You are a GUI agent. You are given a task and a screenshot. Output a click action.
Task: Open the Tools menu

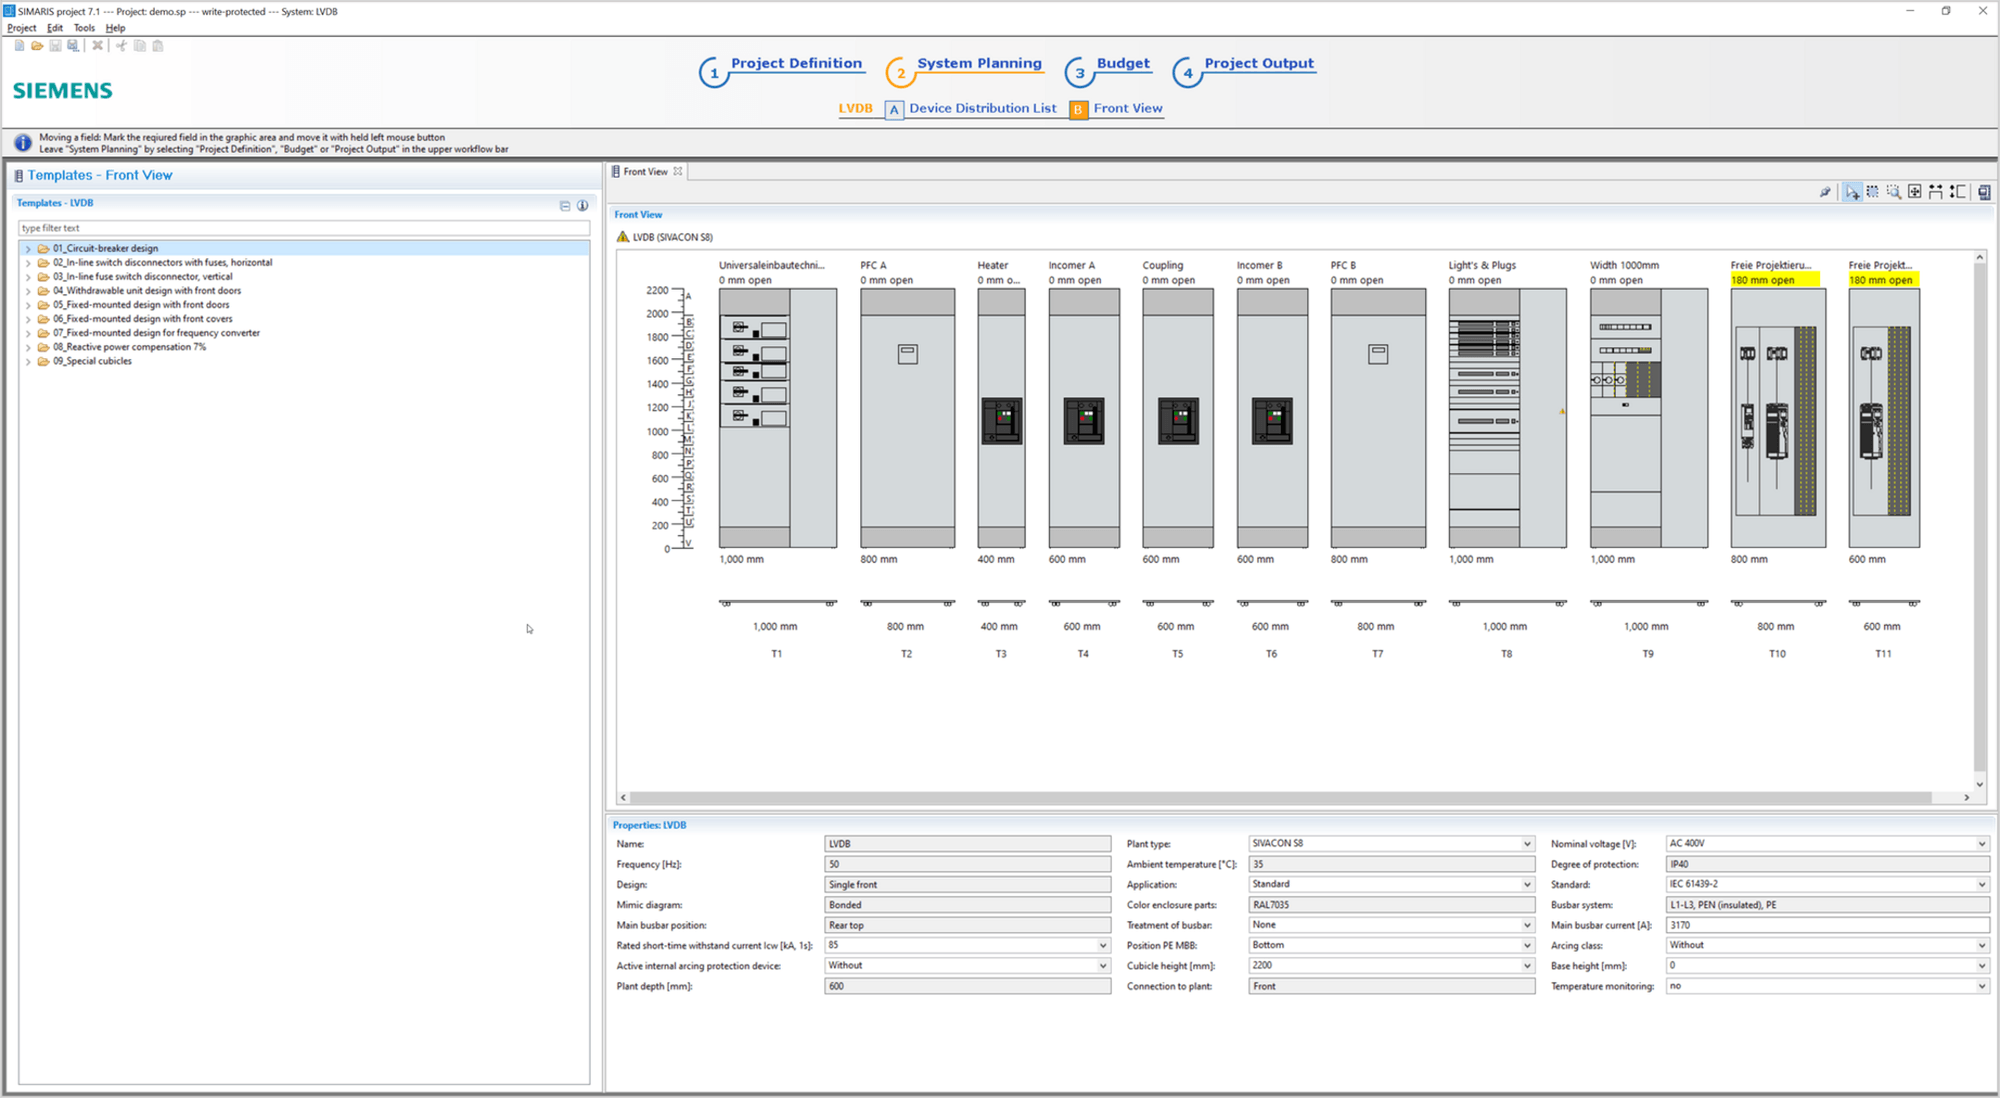(x=83, y=27)
